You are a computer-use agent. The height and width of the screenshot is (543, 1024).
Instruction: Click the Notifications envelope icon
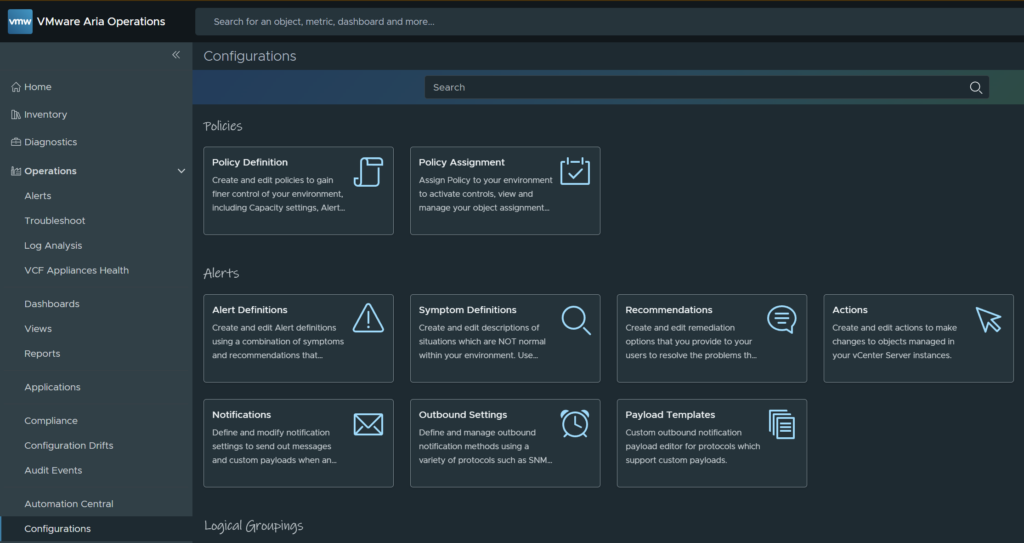(368, 425)
